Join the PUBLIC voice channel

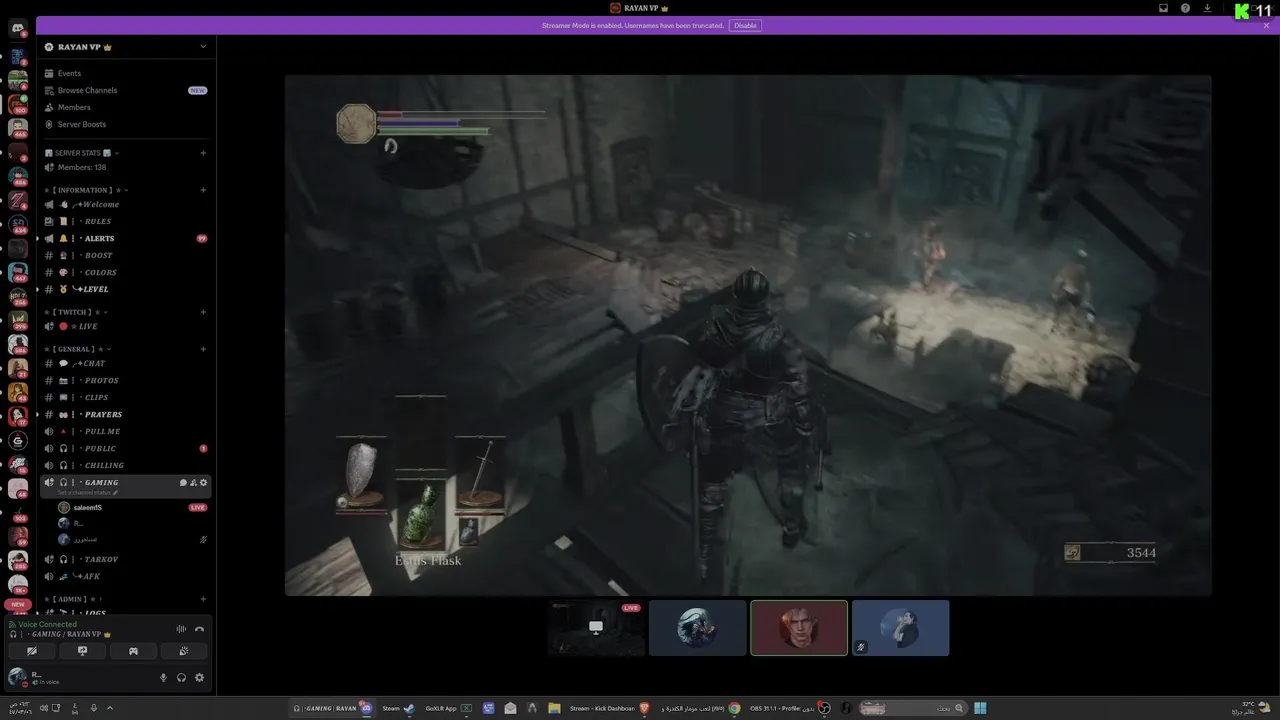coord(126,448)
